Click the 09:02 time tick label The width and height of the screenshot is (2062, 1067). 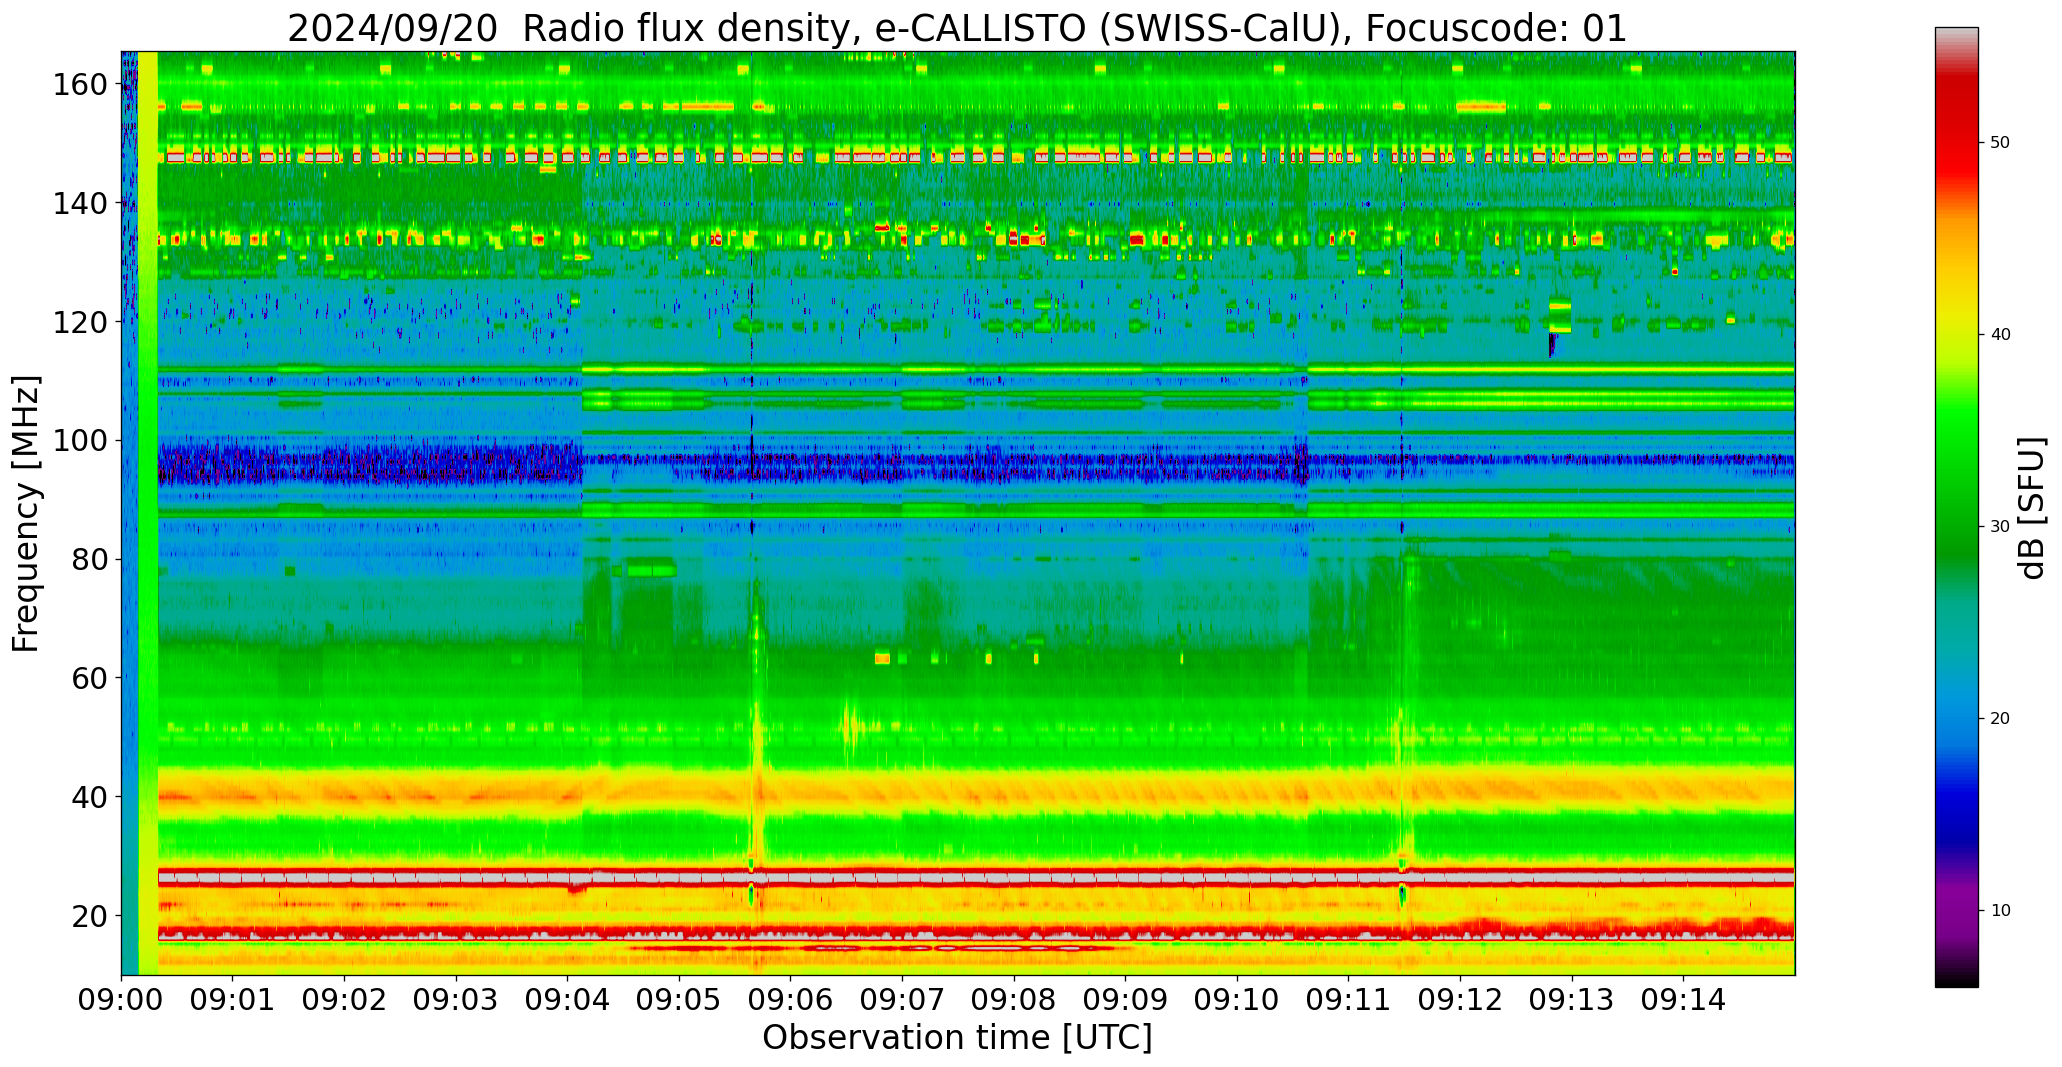[345, 999]
